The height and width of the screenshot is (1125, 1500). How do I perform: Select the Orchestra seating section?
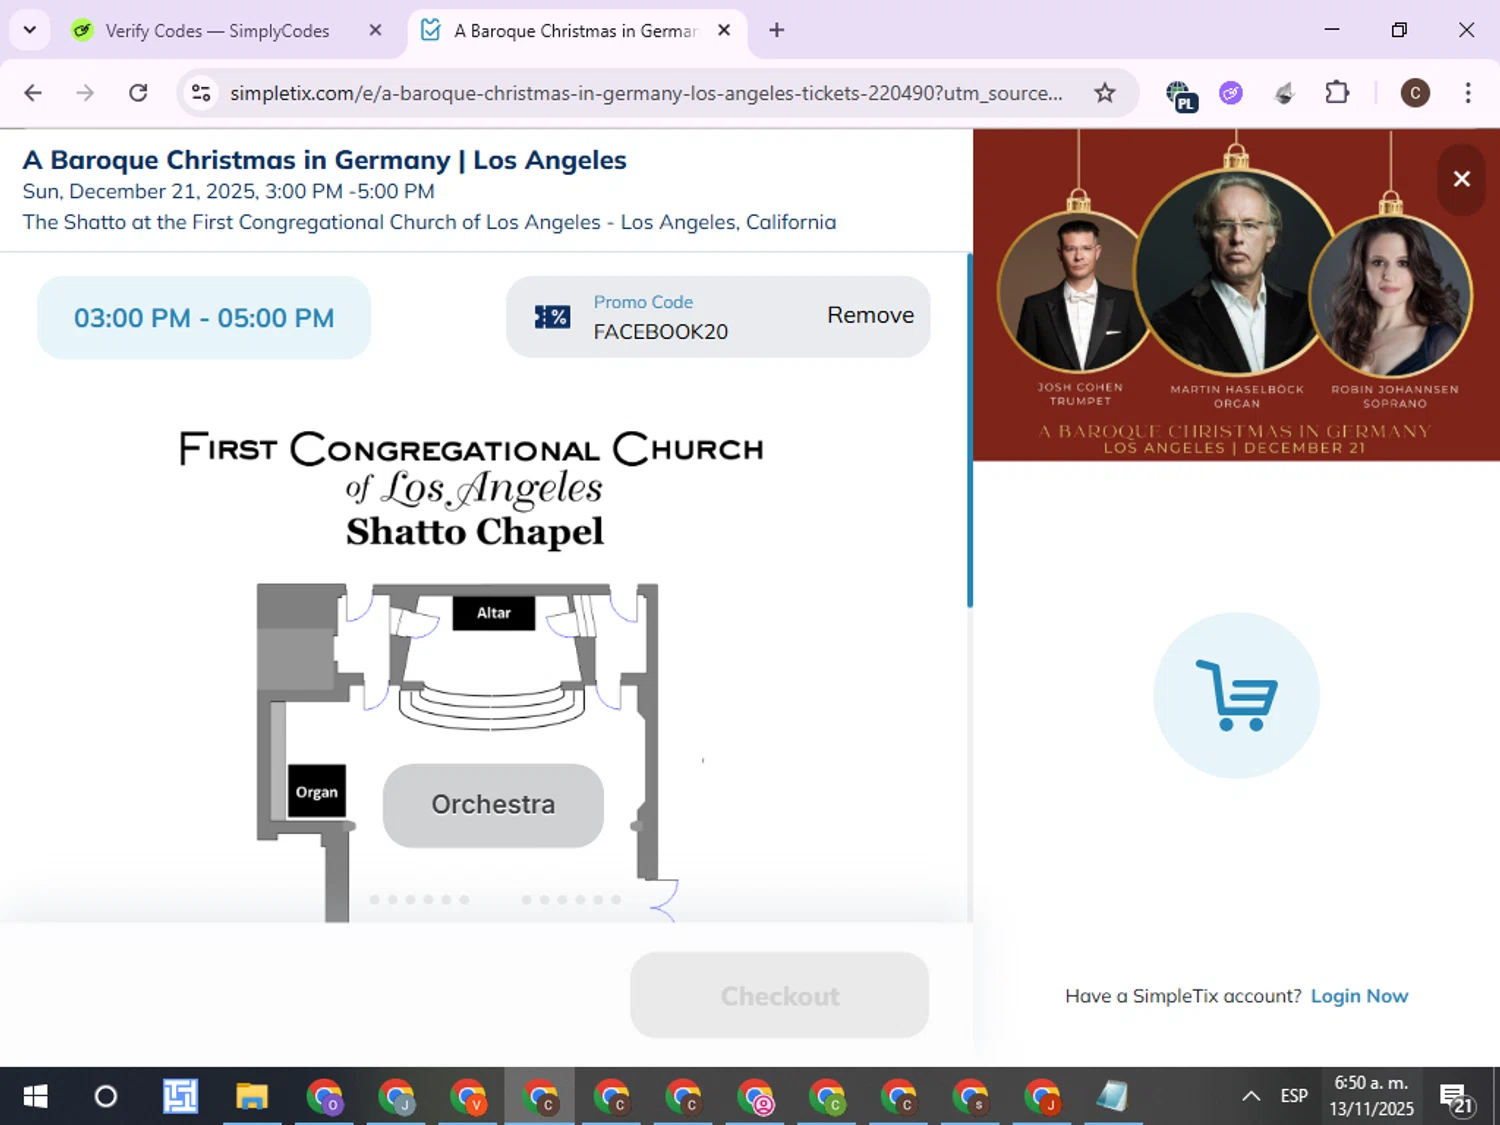493,805
